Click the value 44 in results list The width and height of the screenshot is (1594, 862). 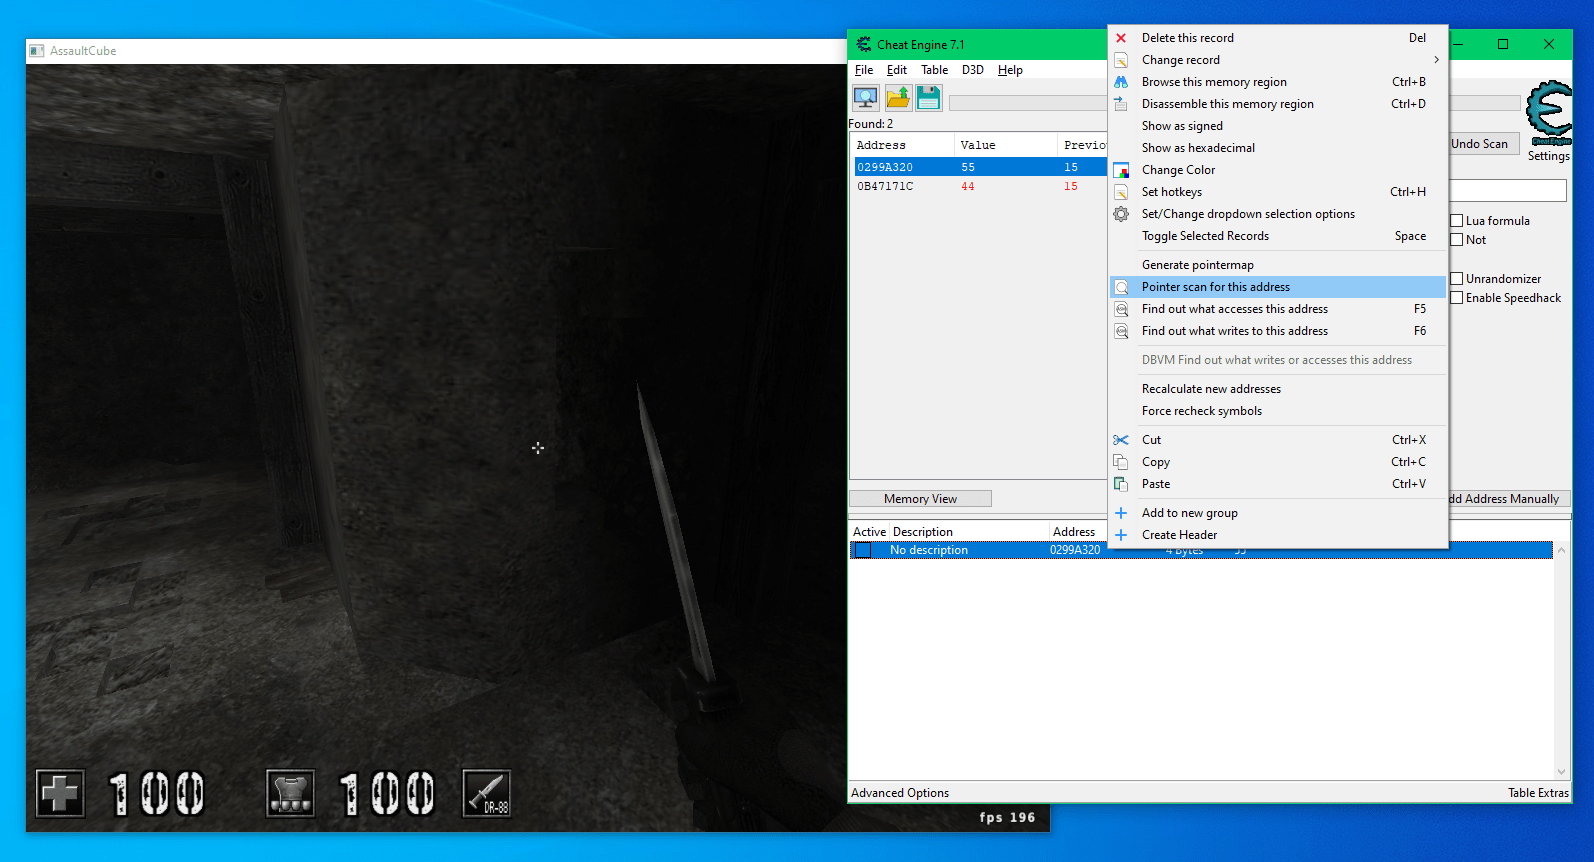coord(968,186)
